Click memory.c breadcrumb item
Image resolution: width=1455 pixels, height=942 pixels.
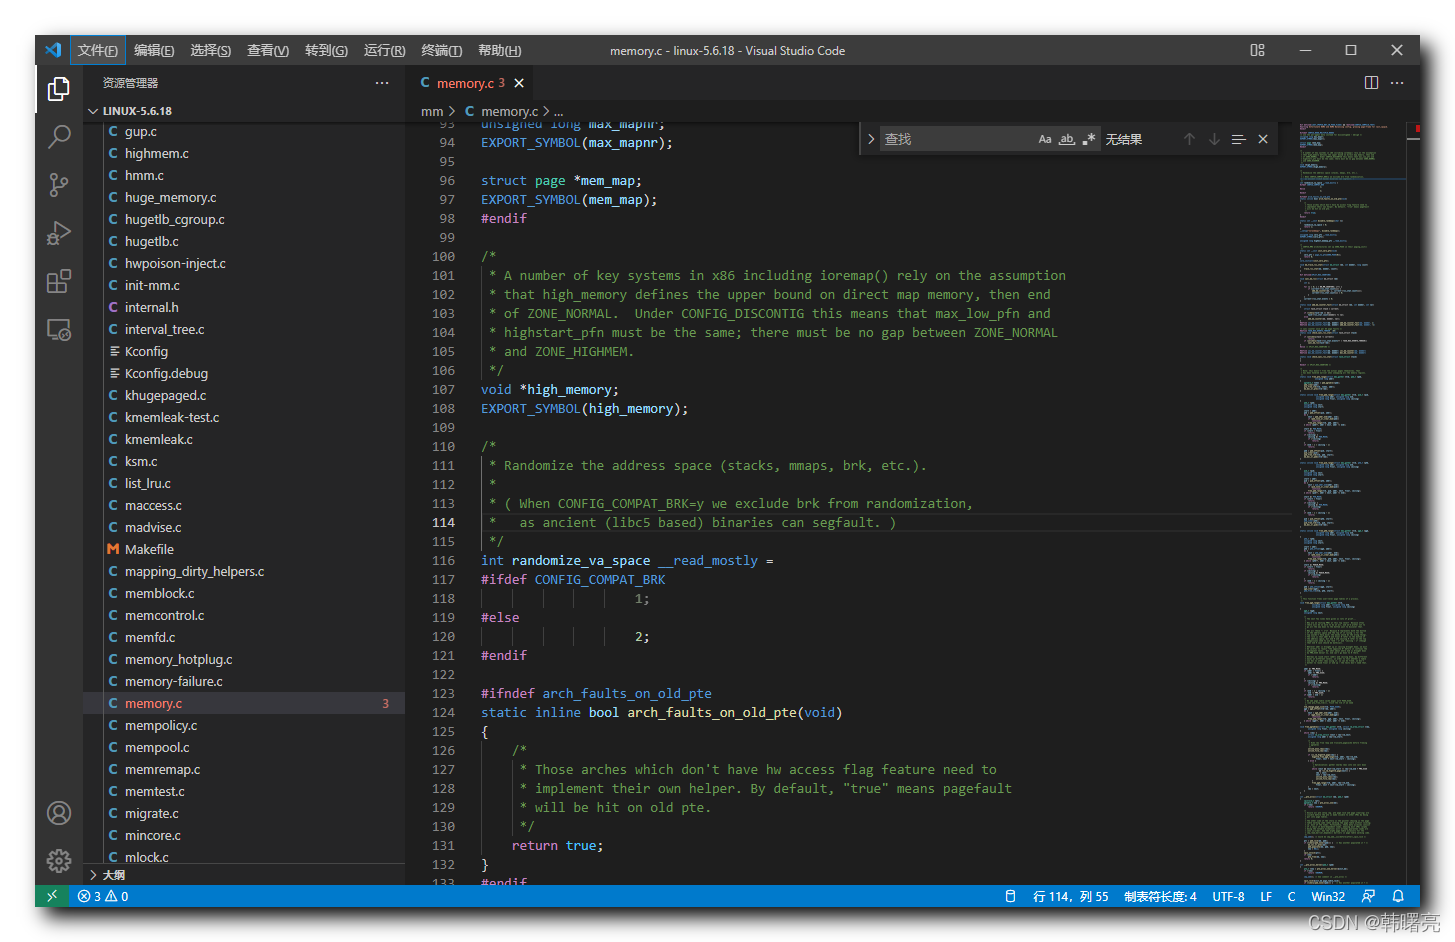[509, 111]
